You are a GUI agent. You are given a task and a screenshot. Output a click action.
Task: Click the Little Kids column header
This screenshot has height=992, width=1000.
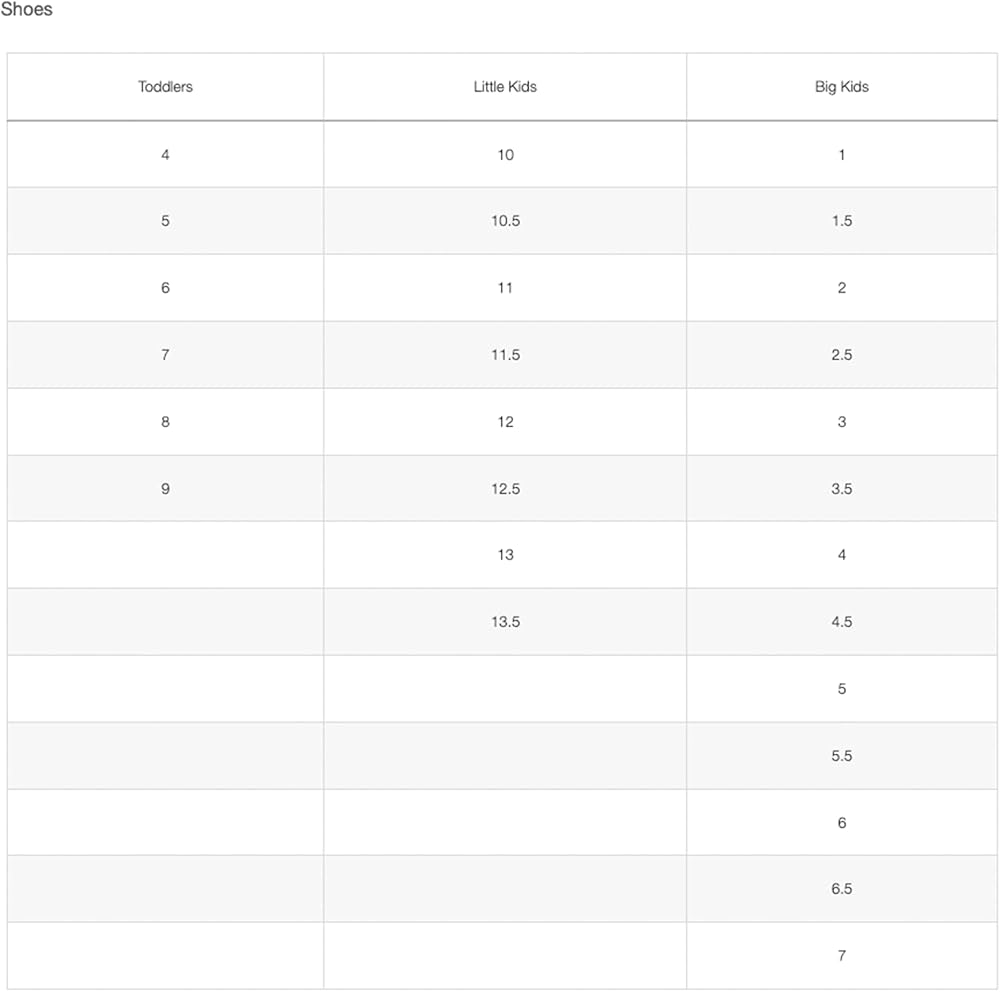[x=505, y=87]
